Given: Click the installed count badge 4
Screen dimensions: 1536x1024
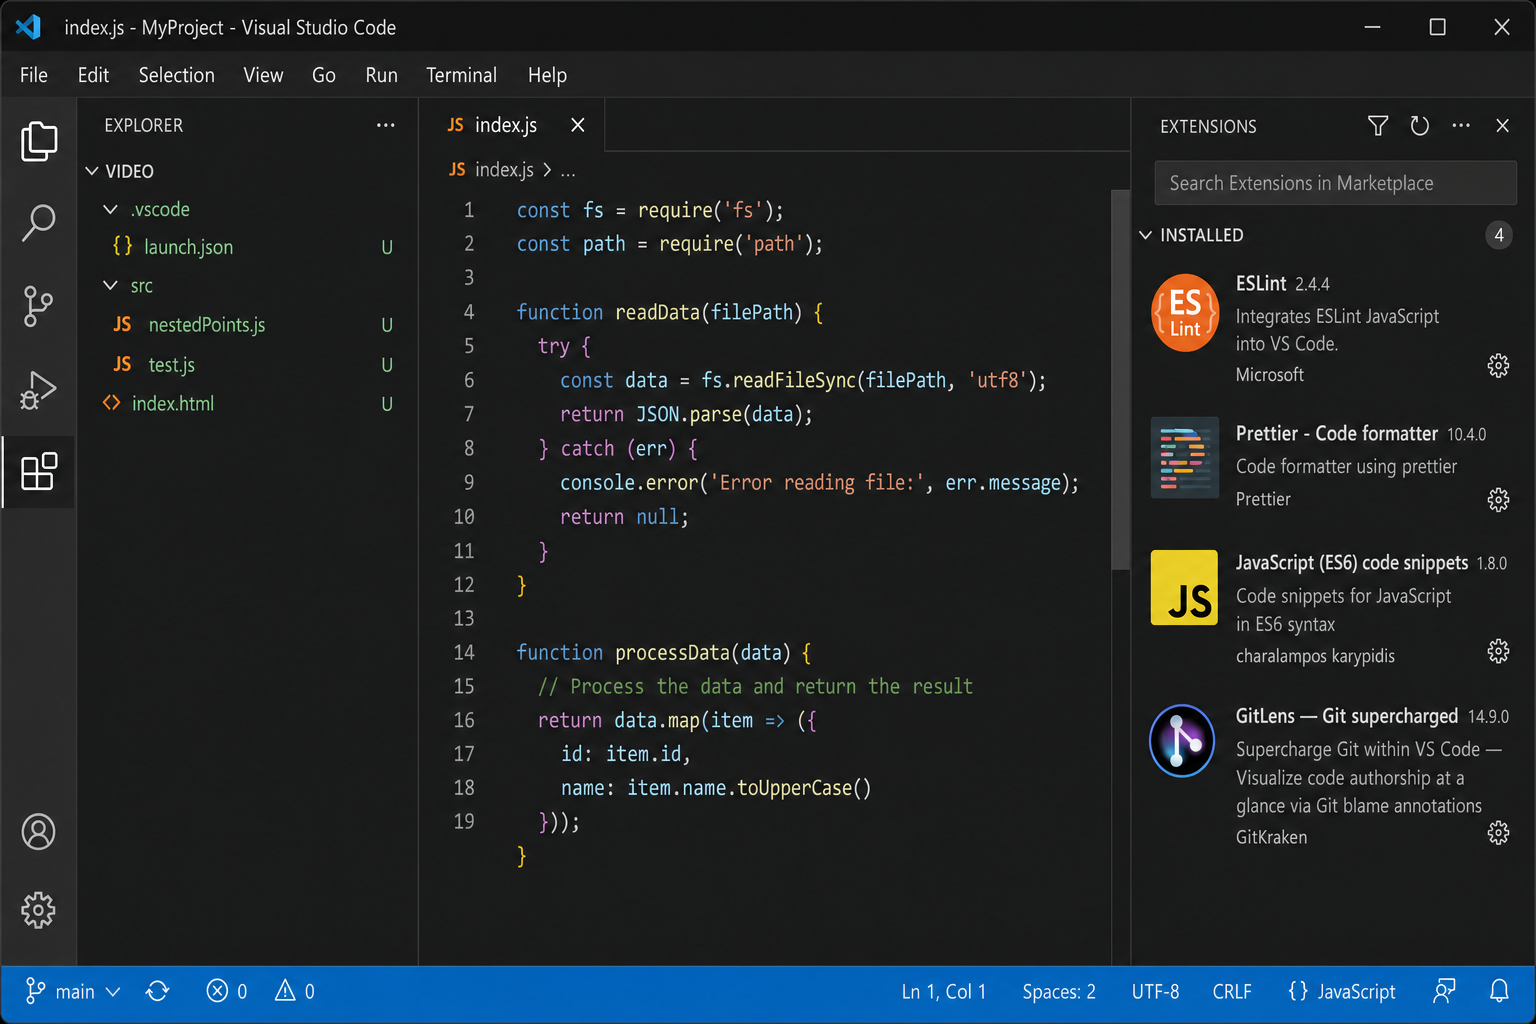Looking at the screenshot, I should tap(1498, 235).
